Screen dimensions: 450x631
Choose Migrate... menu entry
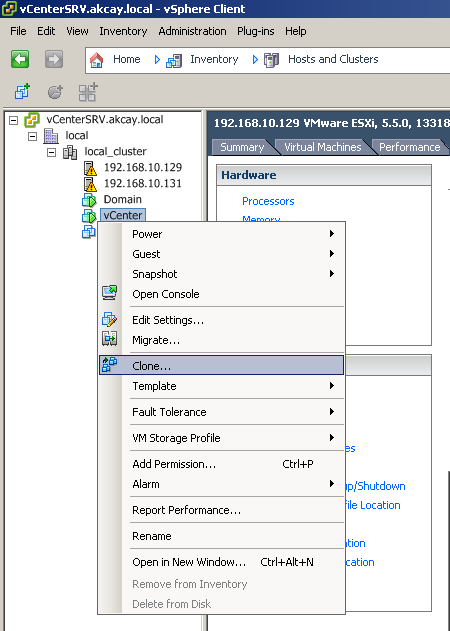pos(221,340)
